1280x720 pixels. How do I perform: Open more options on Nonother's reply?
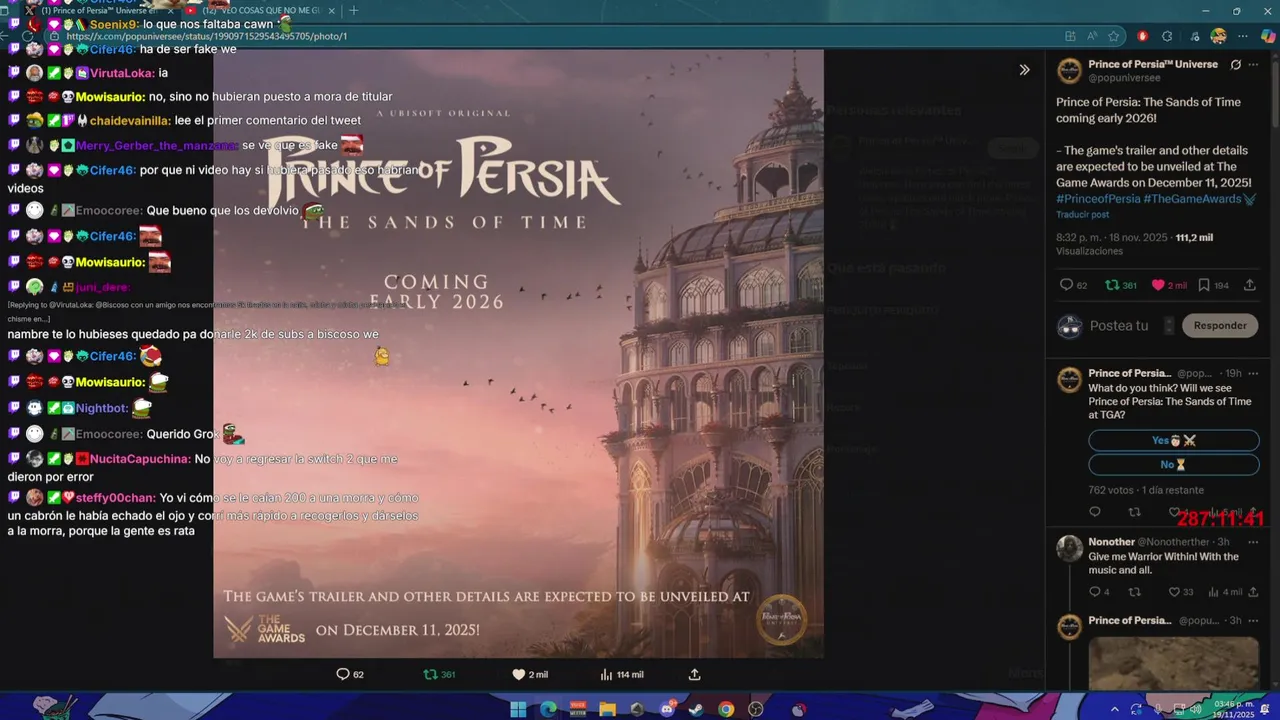click(x=1253, y=542)
